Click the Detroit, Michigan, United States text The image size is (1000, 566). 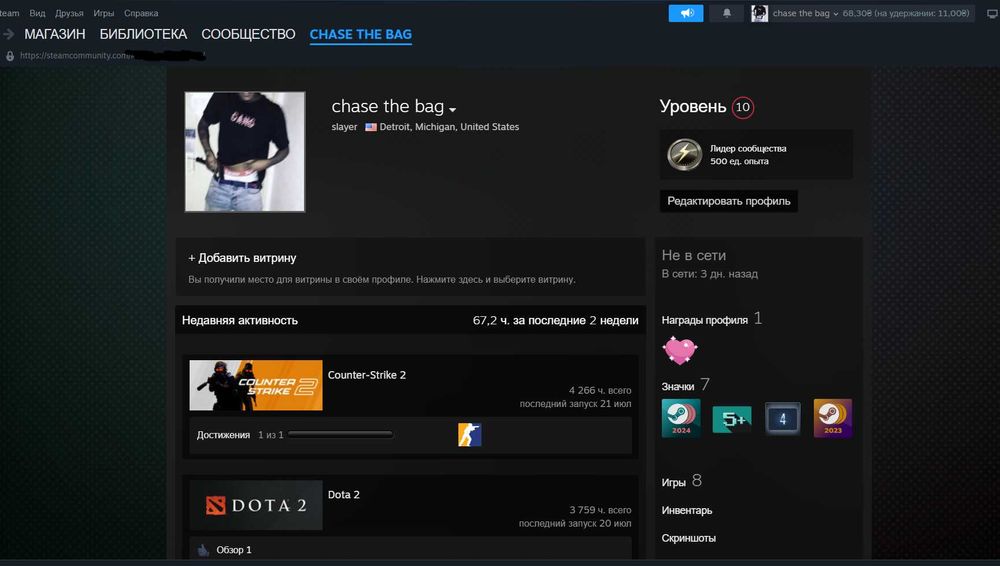point(449,127)
